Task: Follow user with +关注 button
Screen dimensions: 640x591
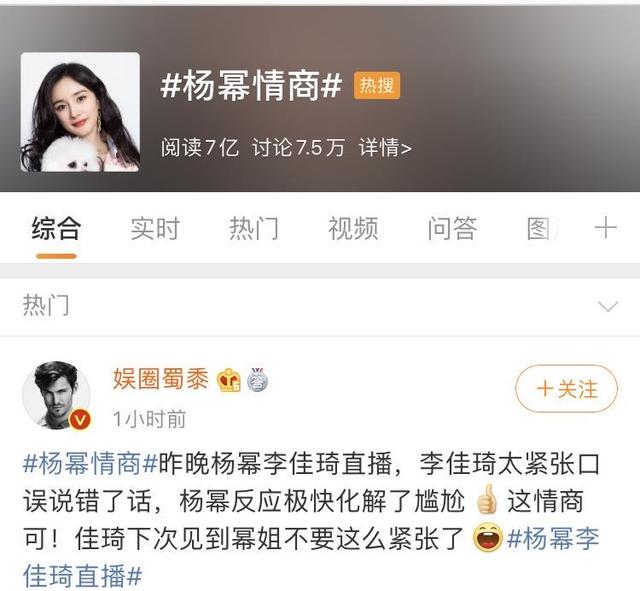Action: pyautogui.click(x=567, y=389)
